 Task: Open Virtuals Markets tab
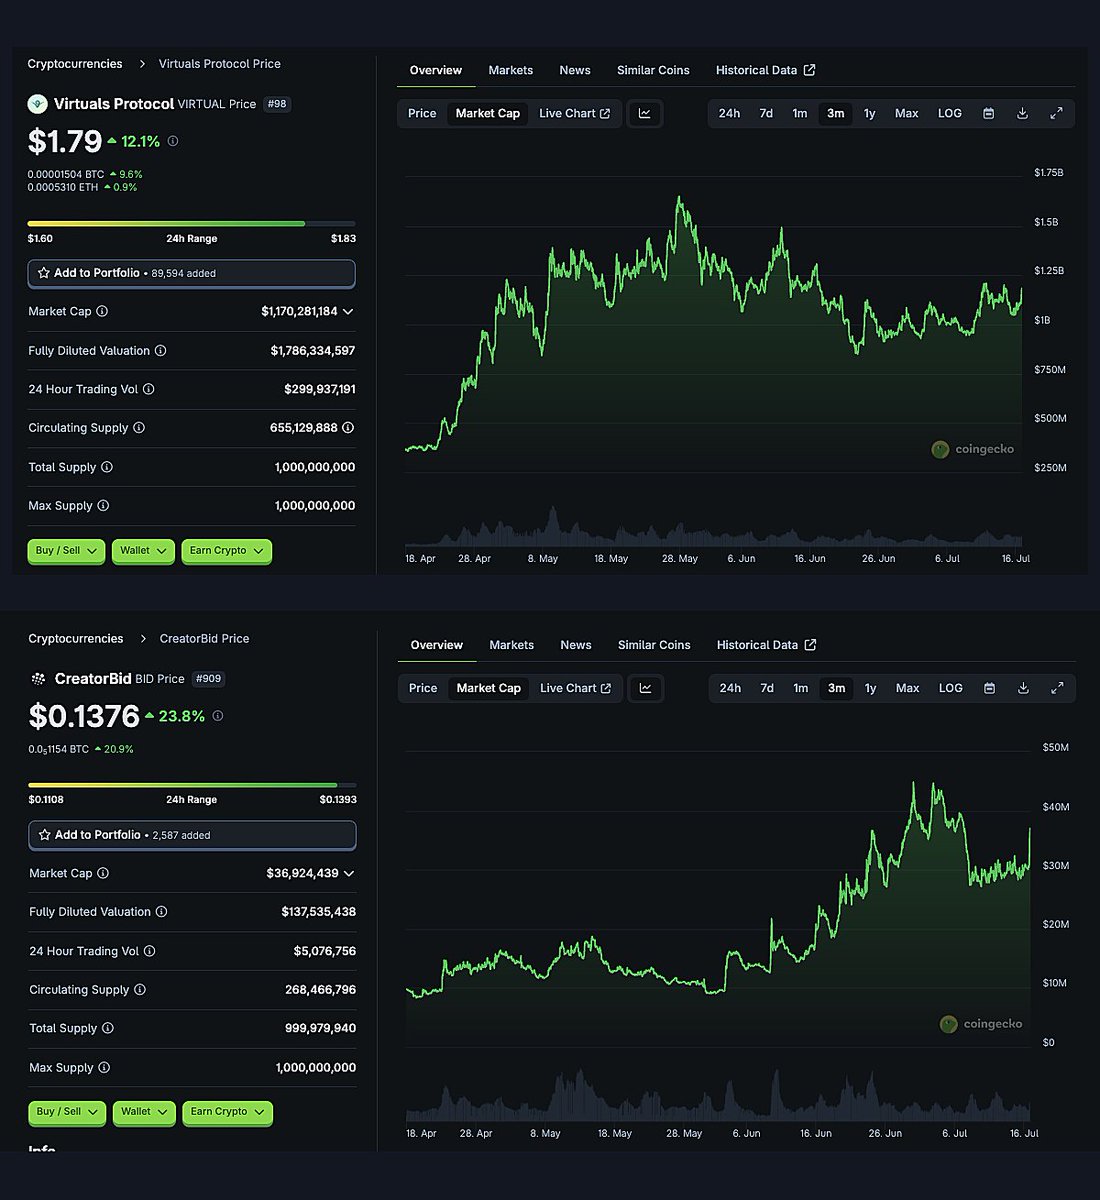511,70
